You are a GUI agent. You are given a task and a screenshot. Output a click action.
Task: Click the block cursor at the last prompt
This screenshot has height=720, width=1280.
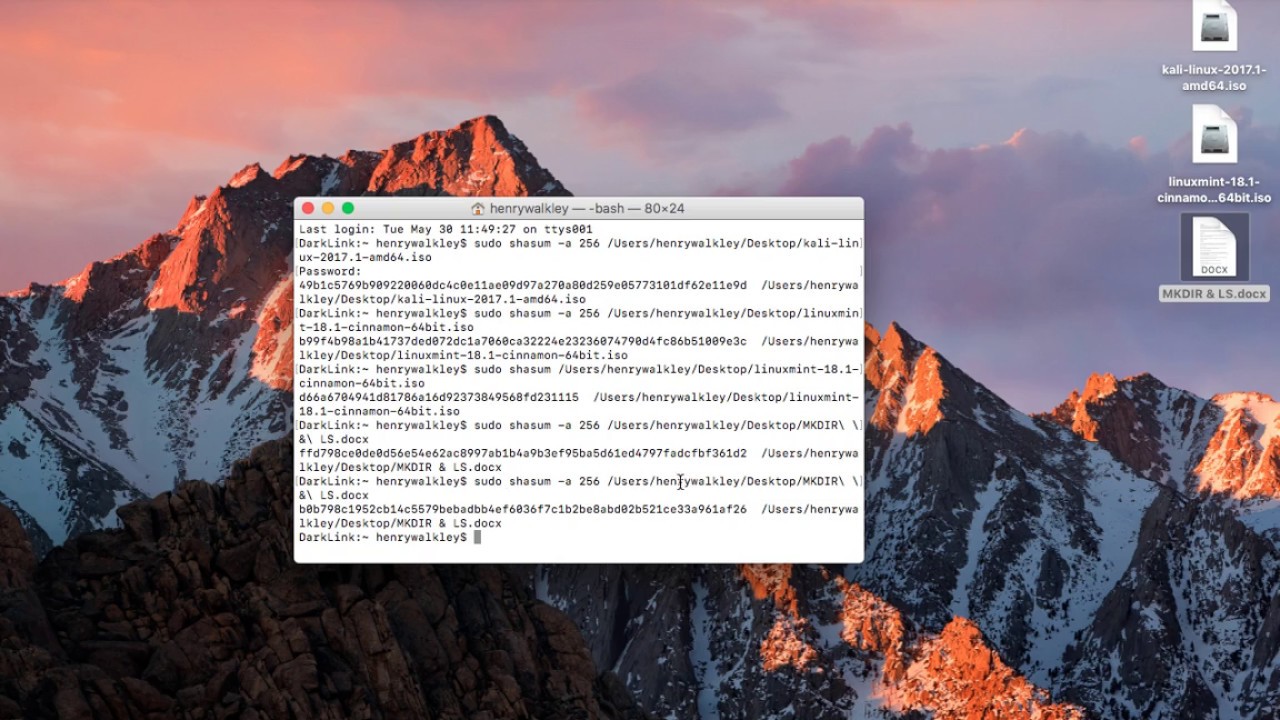point(478,537)
